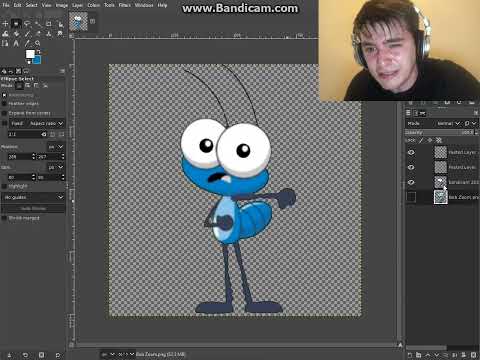480x360 pixels.
Task: Set selection mode to Subtract
Action: coord(36,86)
